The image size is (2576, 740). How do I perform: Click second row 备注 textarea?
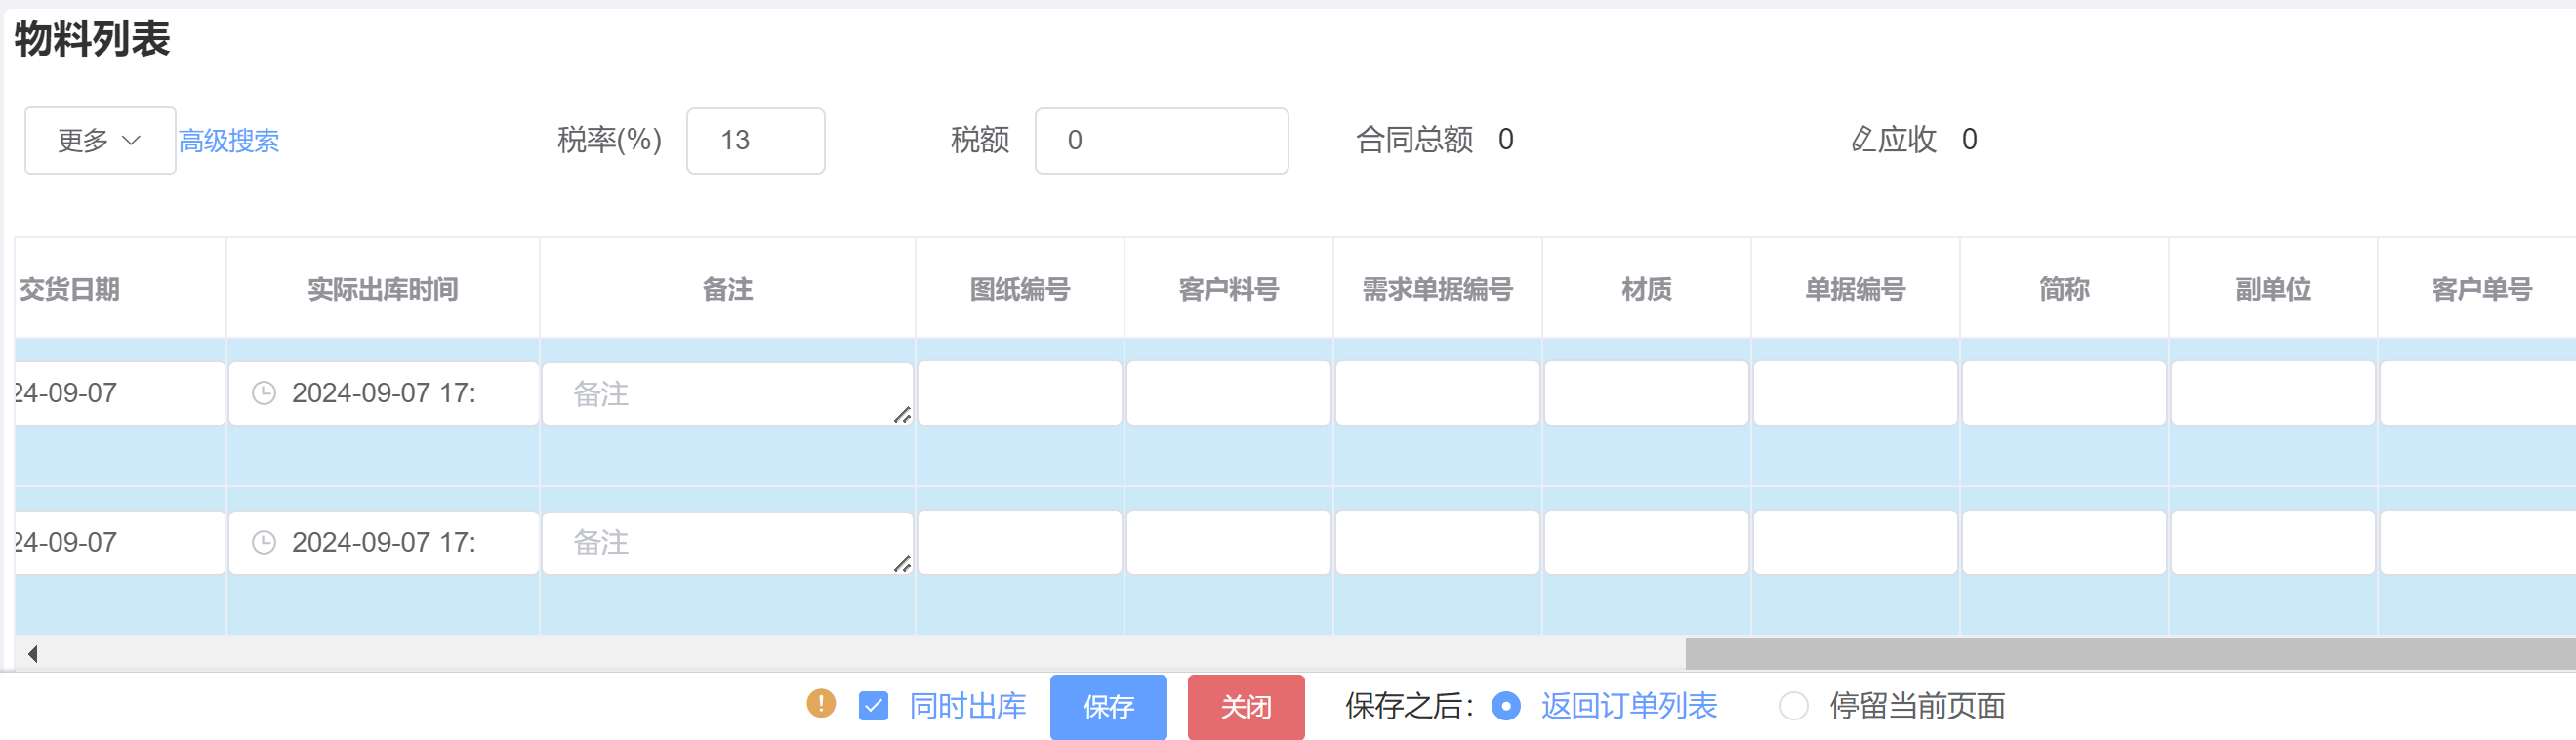[x=727, y=542]
